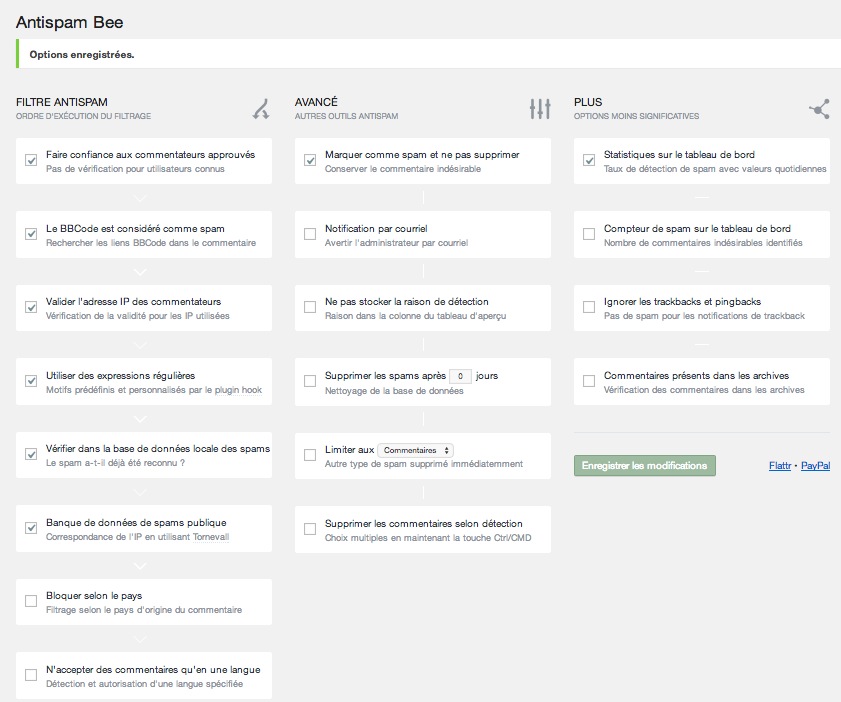Enable Notification par courriel checkbox
The width and height of the screenshot is (841, 702).
point(310,234)
